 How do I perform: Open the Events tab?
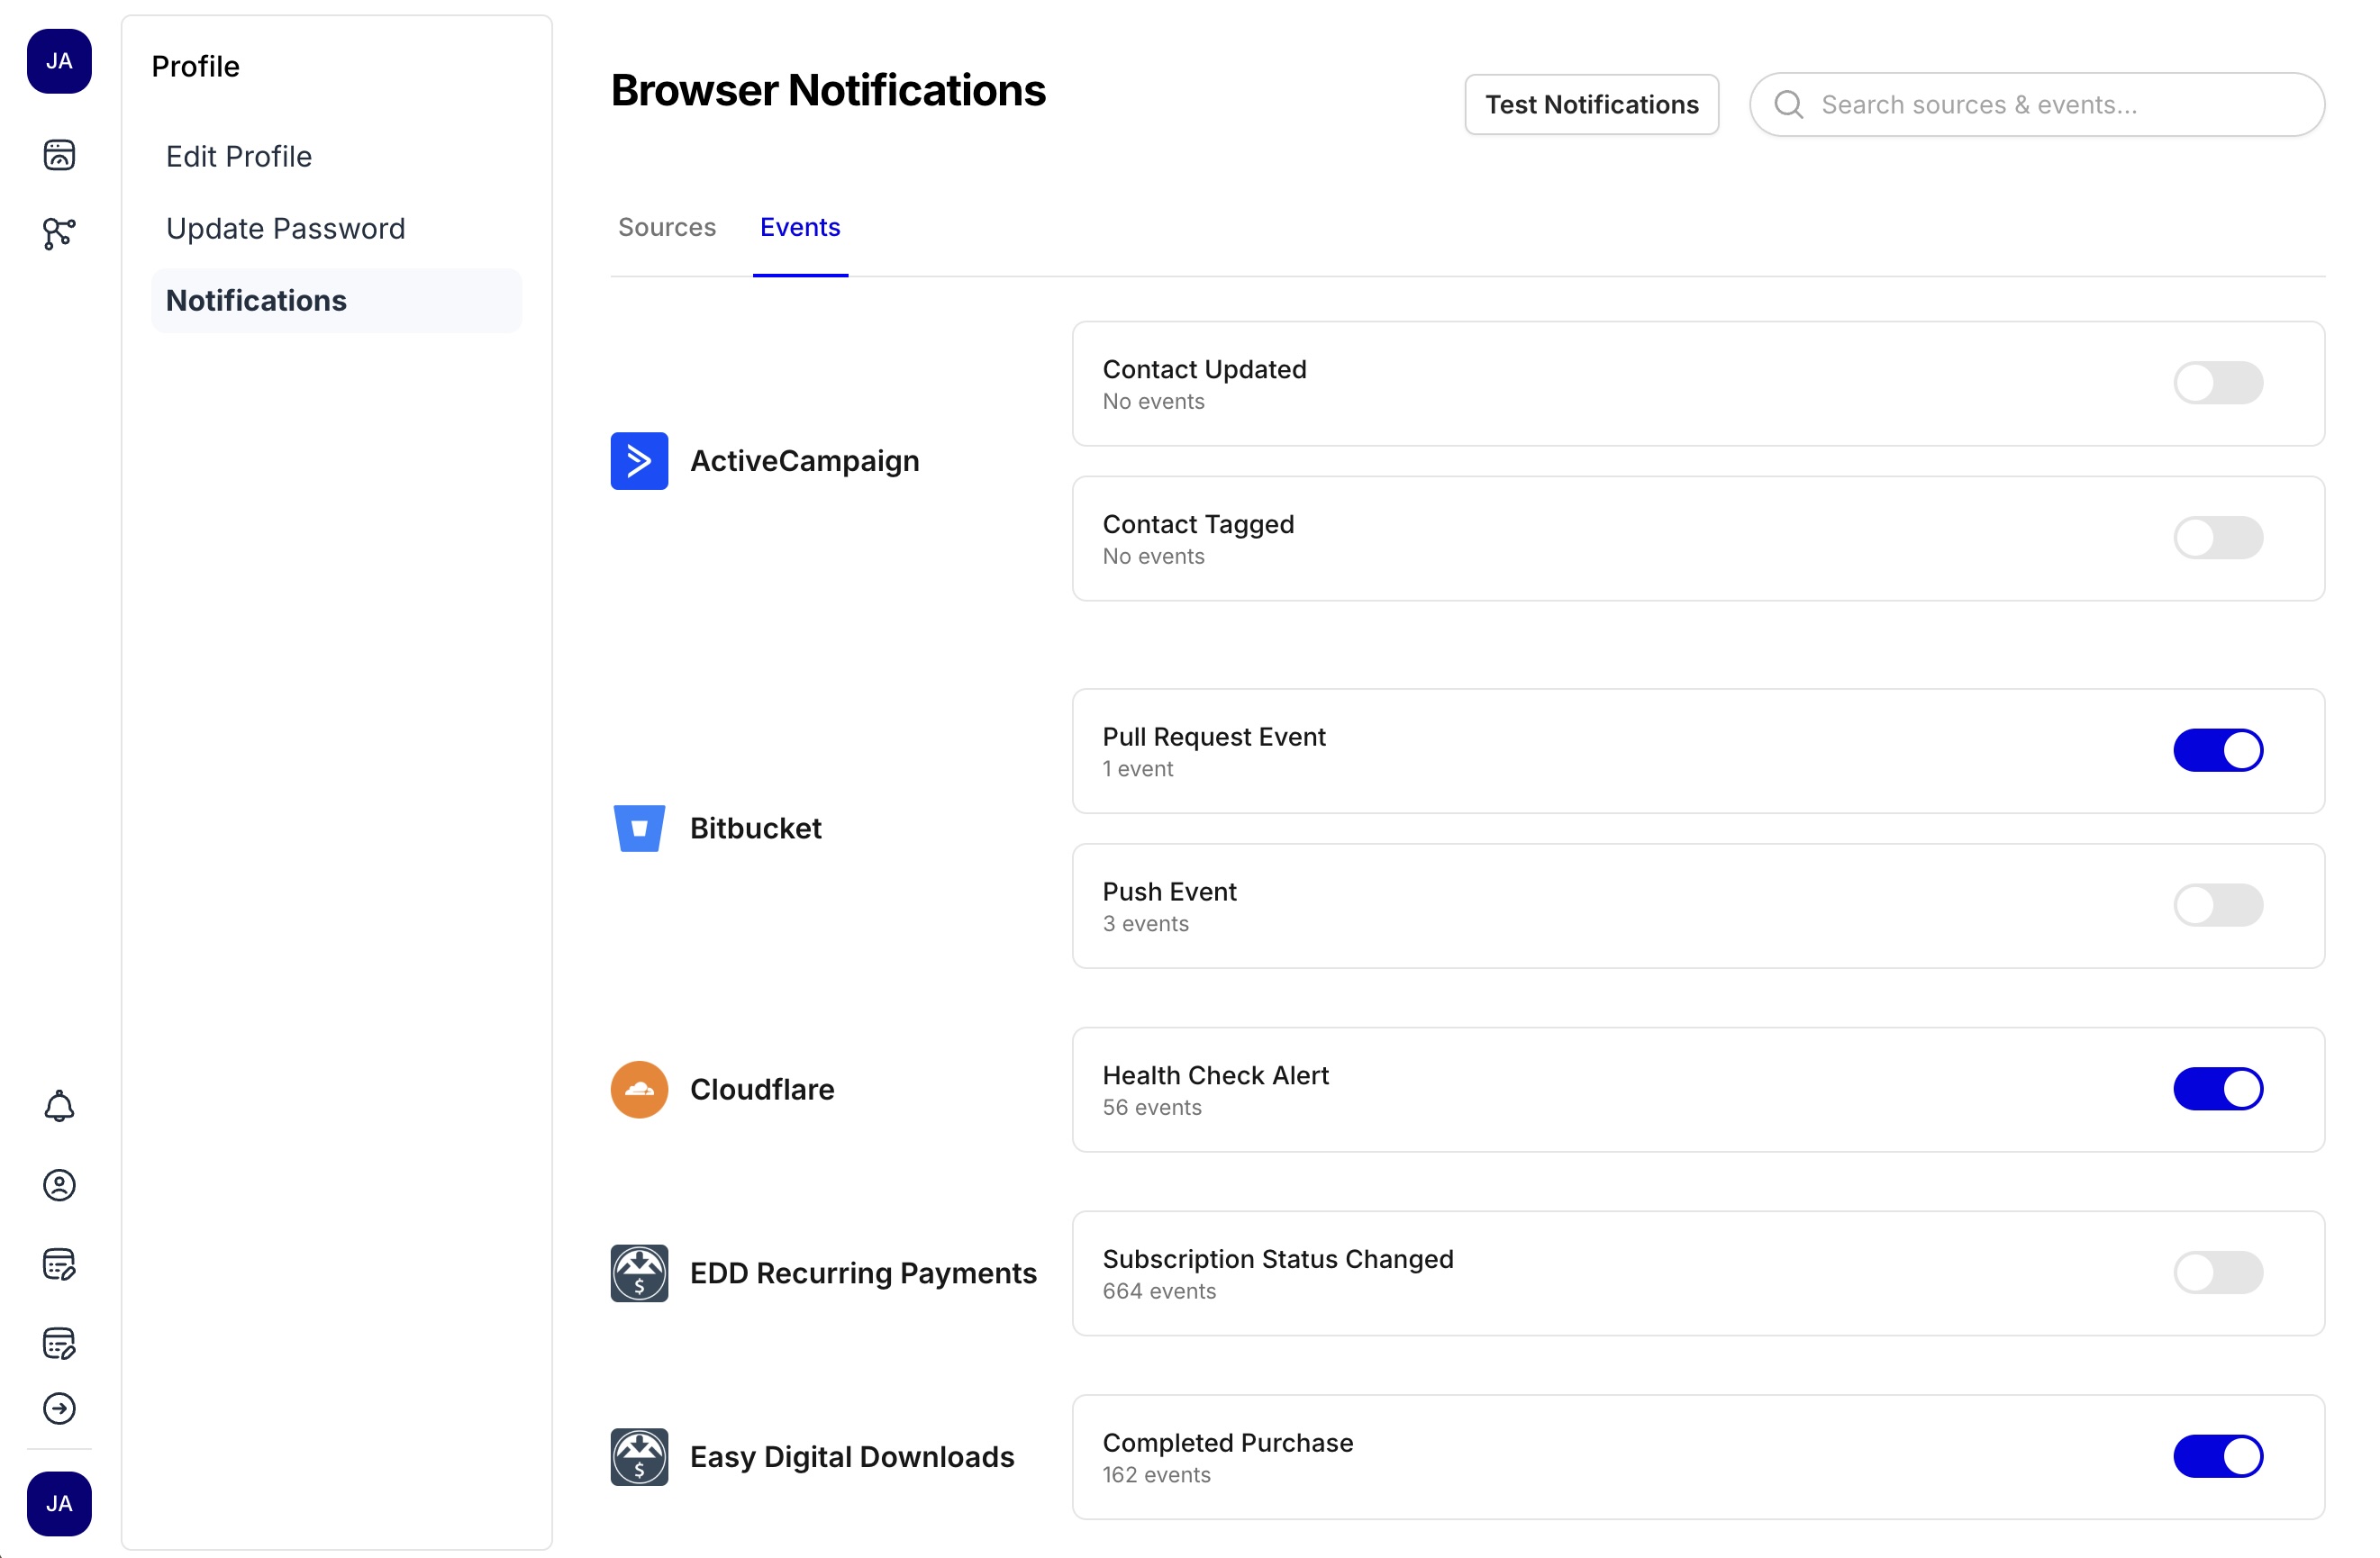[x=799, y=227]
